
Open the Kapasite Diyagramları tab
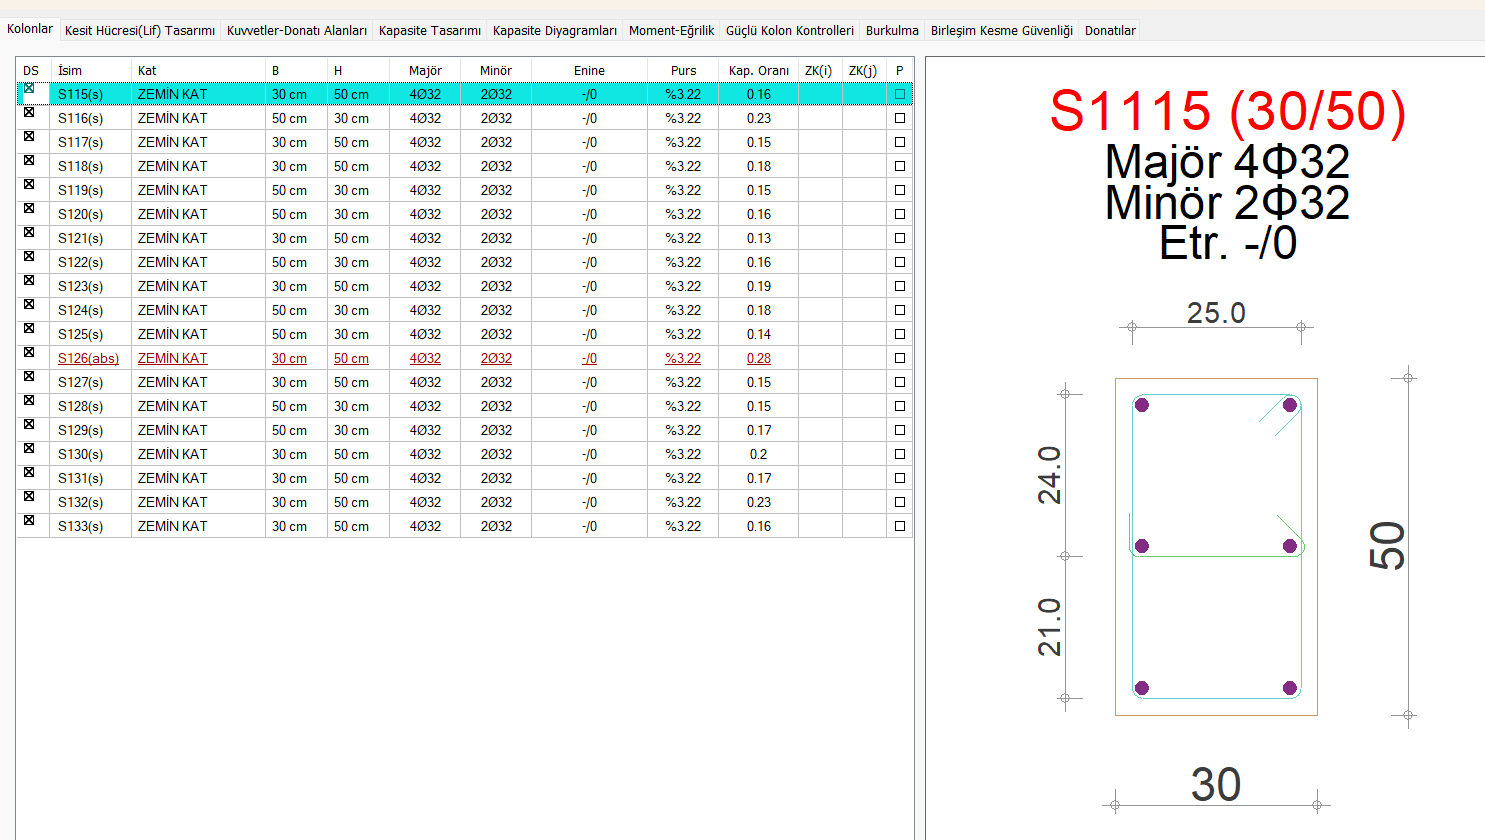[554, 31]
